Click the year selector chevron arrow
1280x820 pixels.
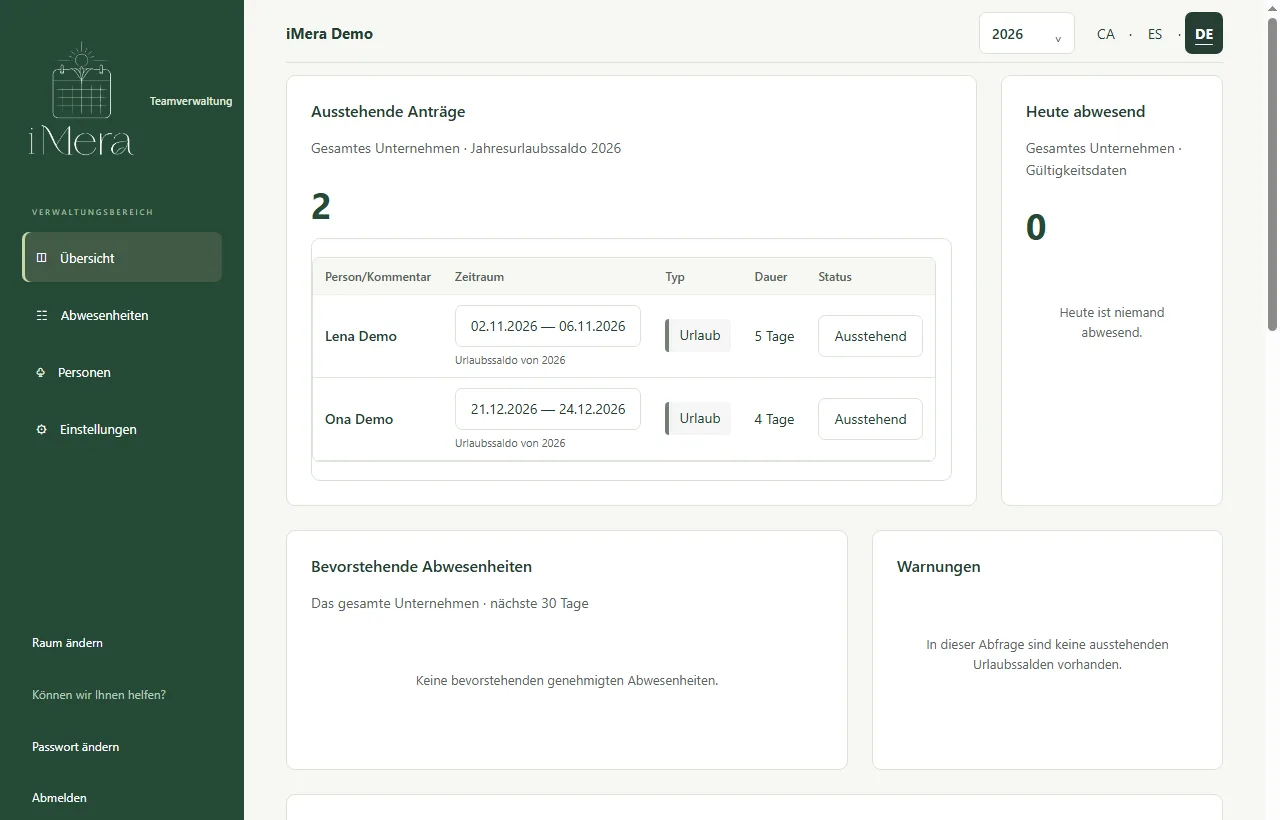coord(1058,37)
